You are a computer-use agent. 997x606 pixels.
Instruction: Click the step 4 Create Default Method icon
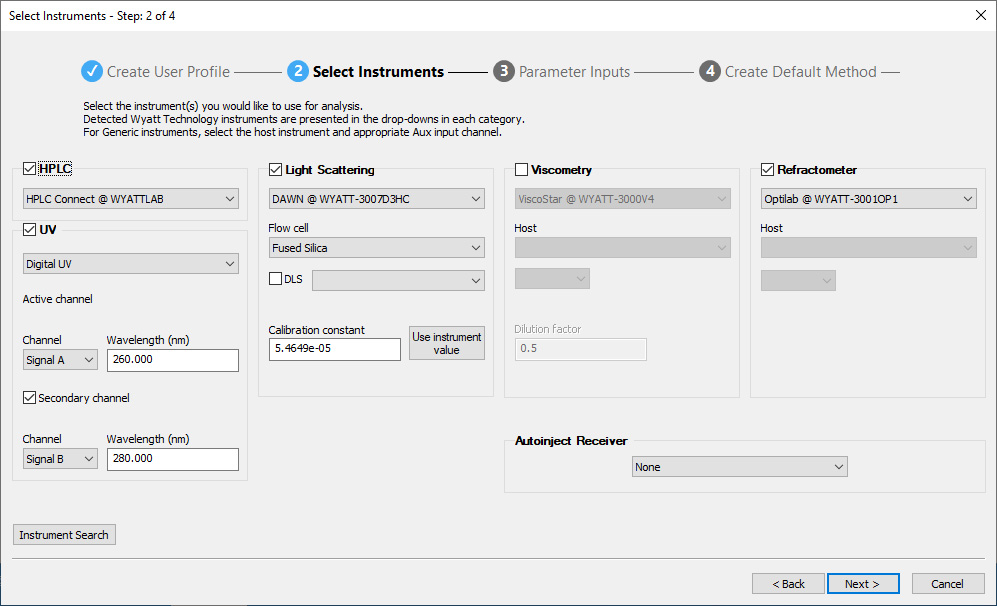709,72
